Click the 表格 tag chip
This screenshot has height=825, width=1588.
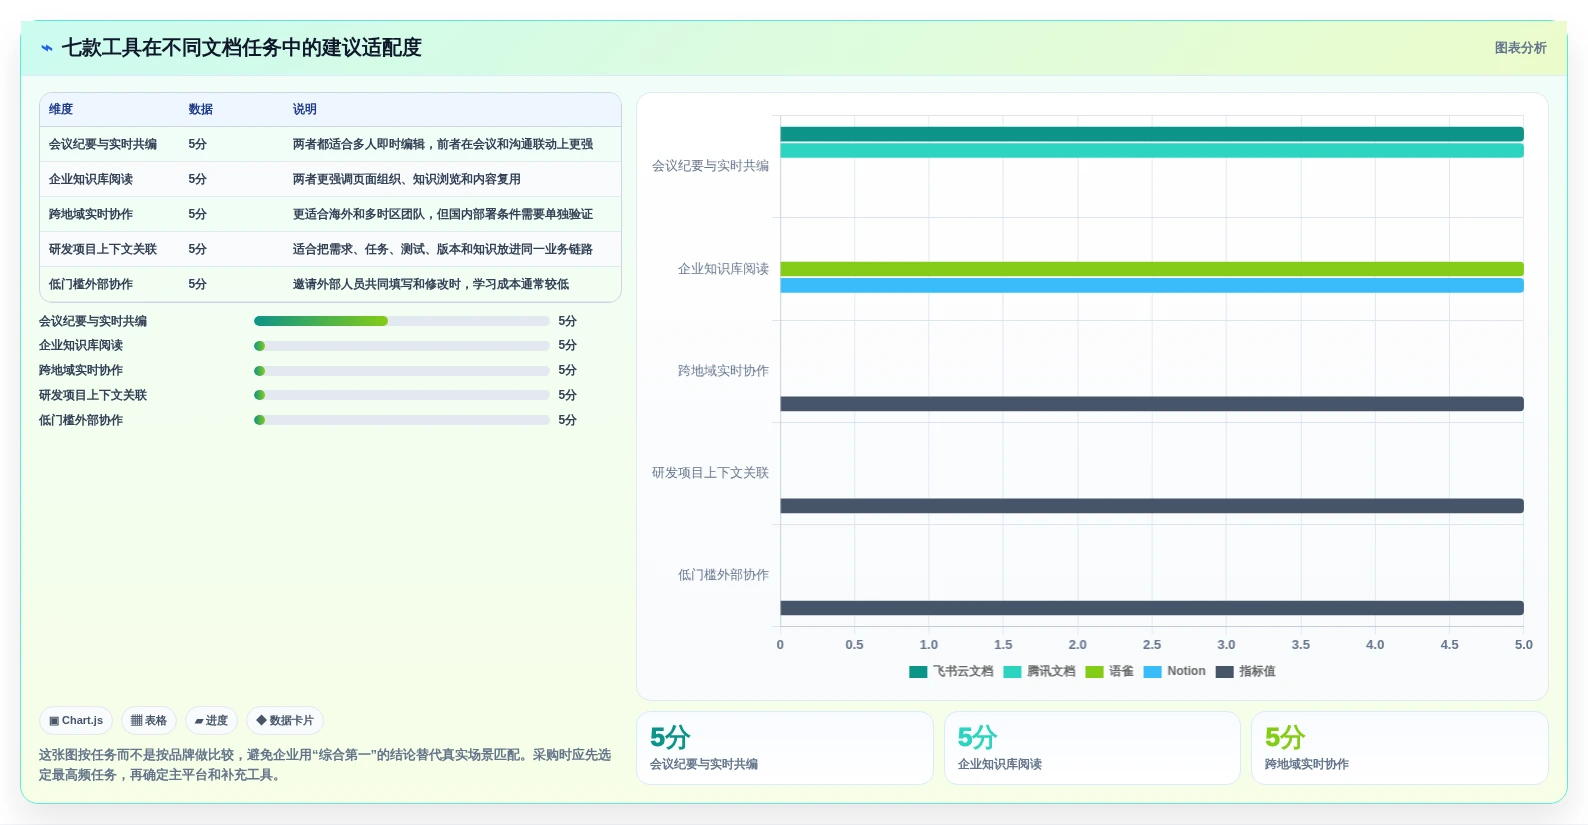pyautogui.click(x=149, y=720)
